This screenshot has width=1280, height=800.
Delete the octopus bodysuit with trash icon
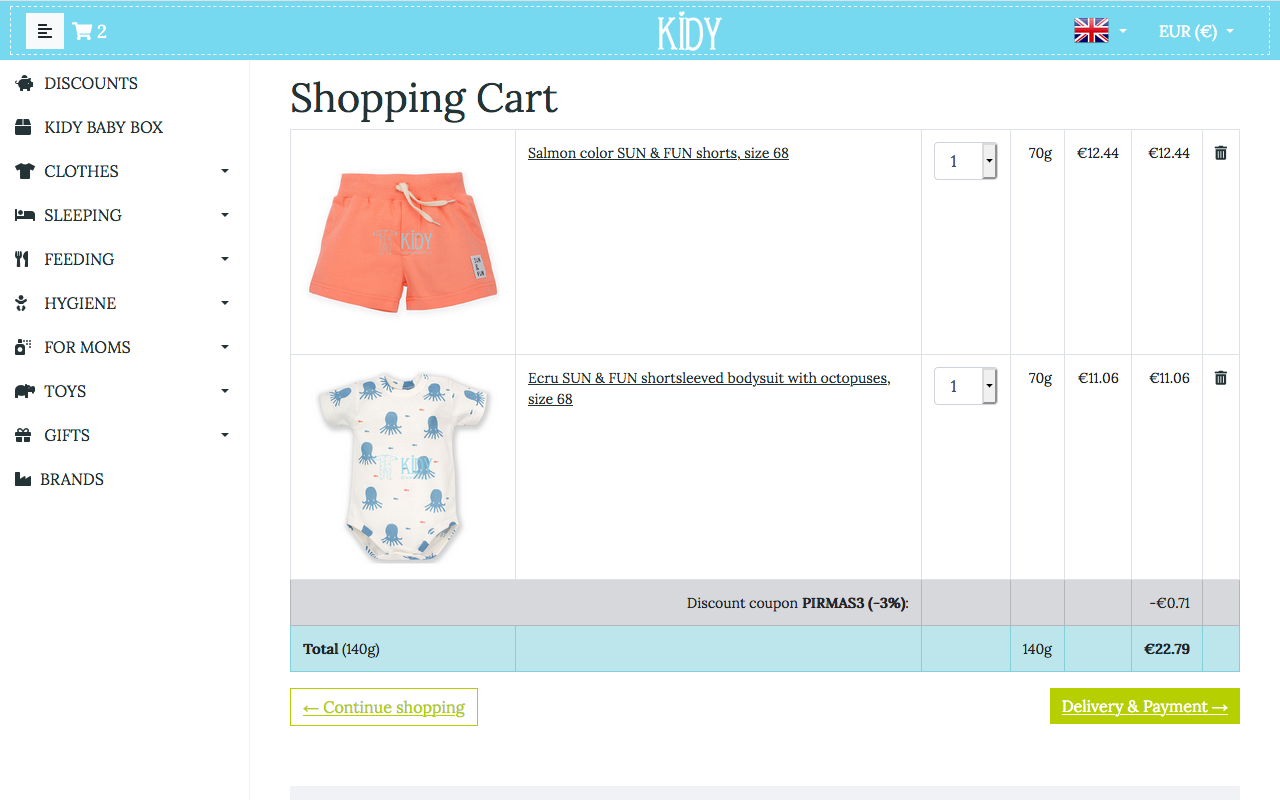pos(1220,377)
